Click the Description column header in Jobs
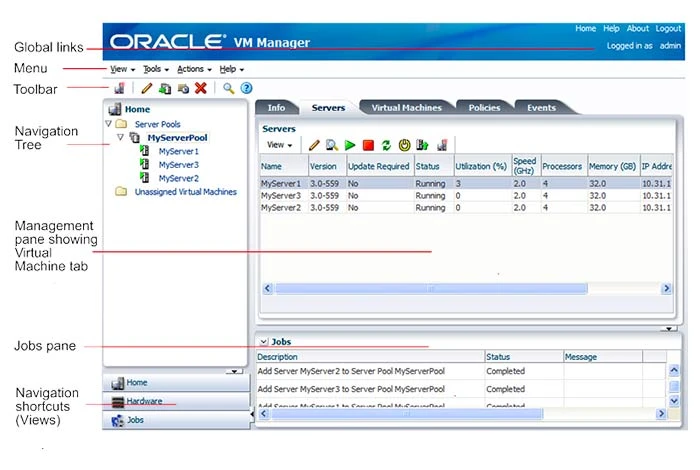Image resolution: width=700 pixels, height=470 pixels. point(370,357)
